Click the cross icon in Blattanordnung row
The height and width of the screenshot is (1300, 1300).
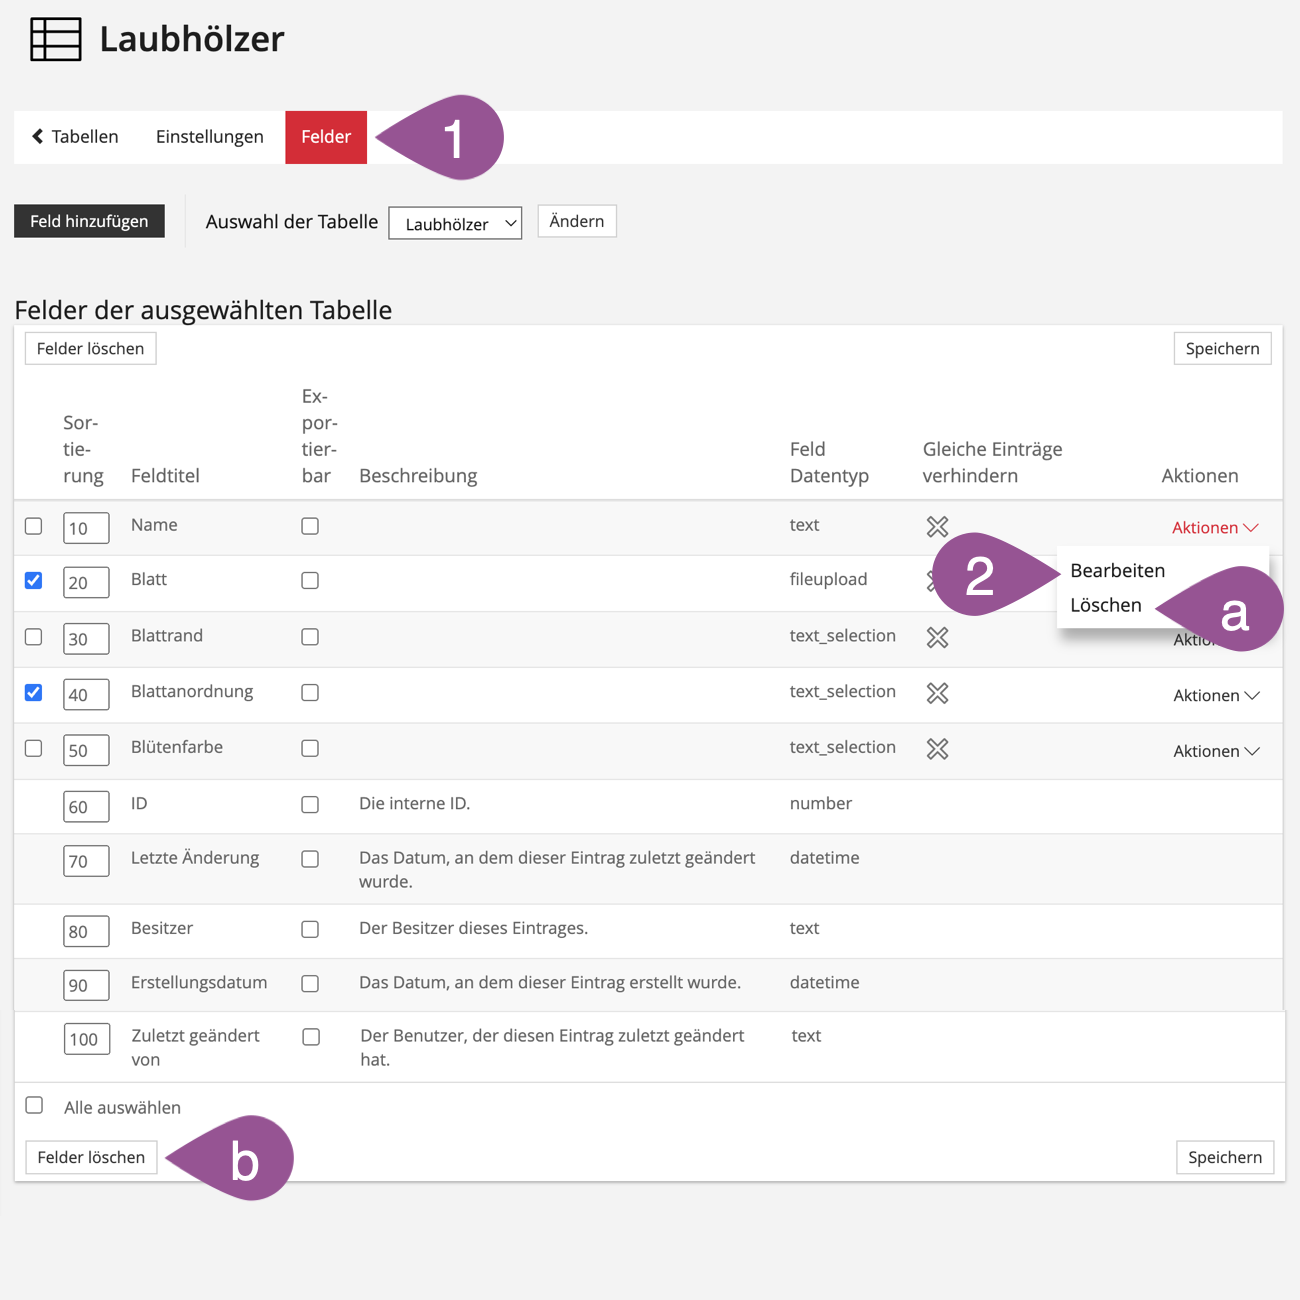click(x=937, y=693)
